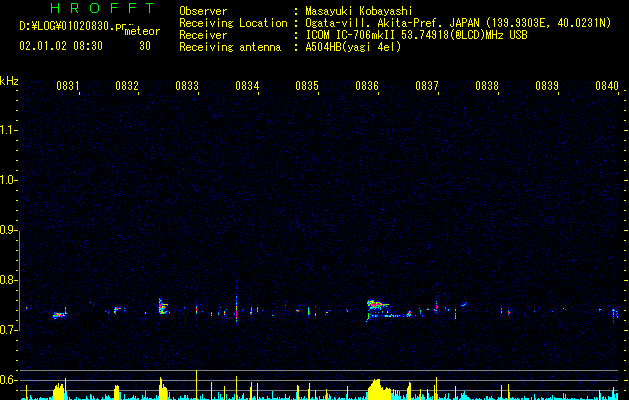Click the HROFFT title text
This screenshot has height=400, width=629.
point(102,8)
